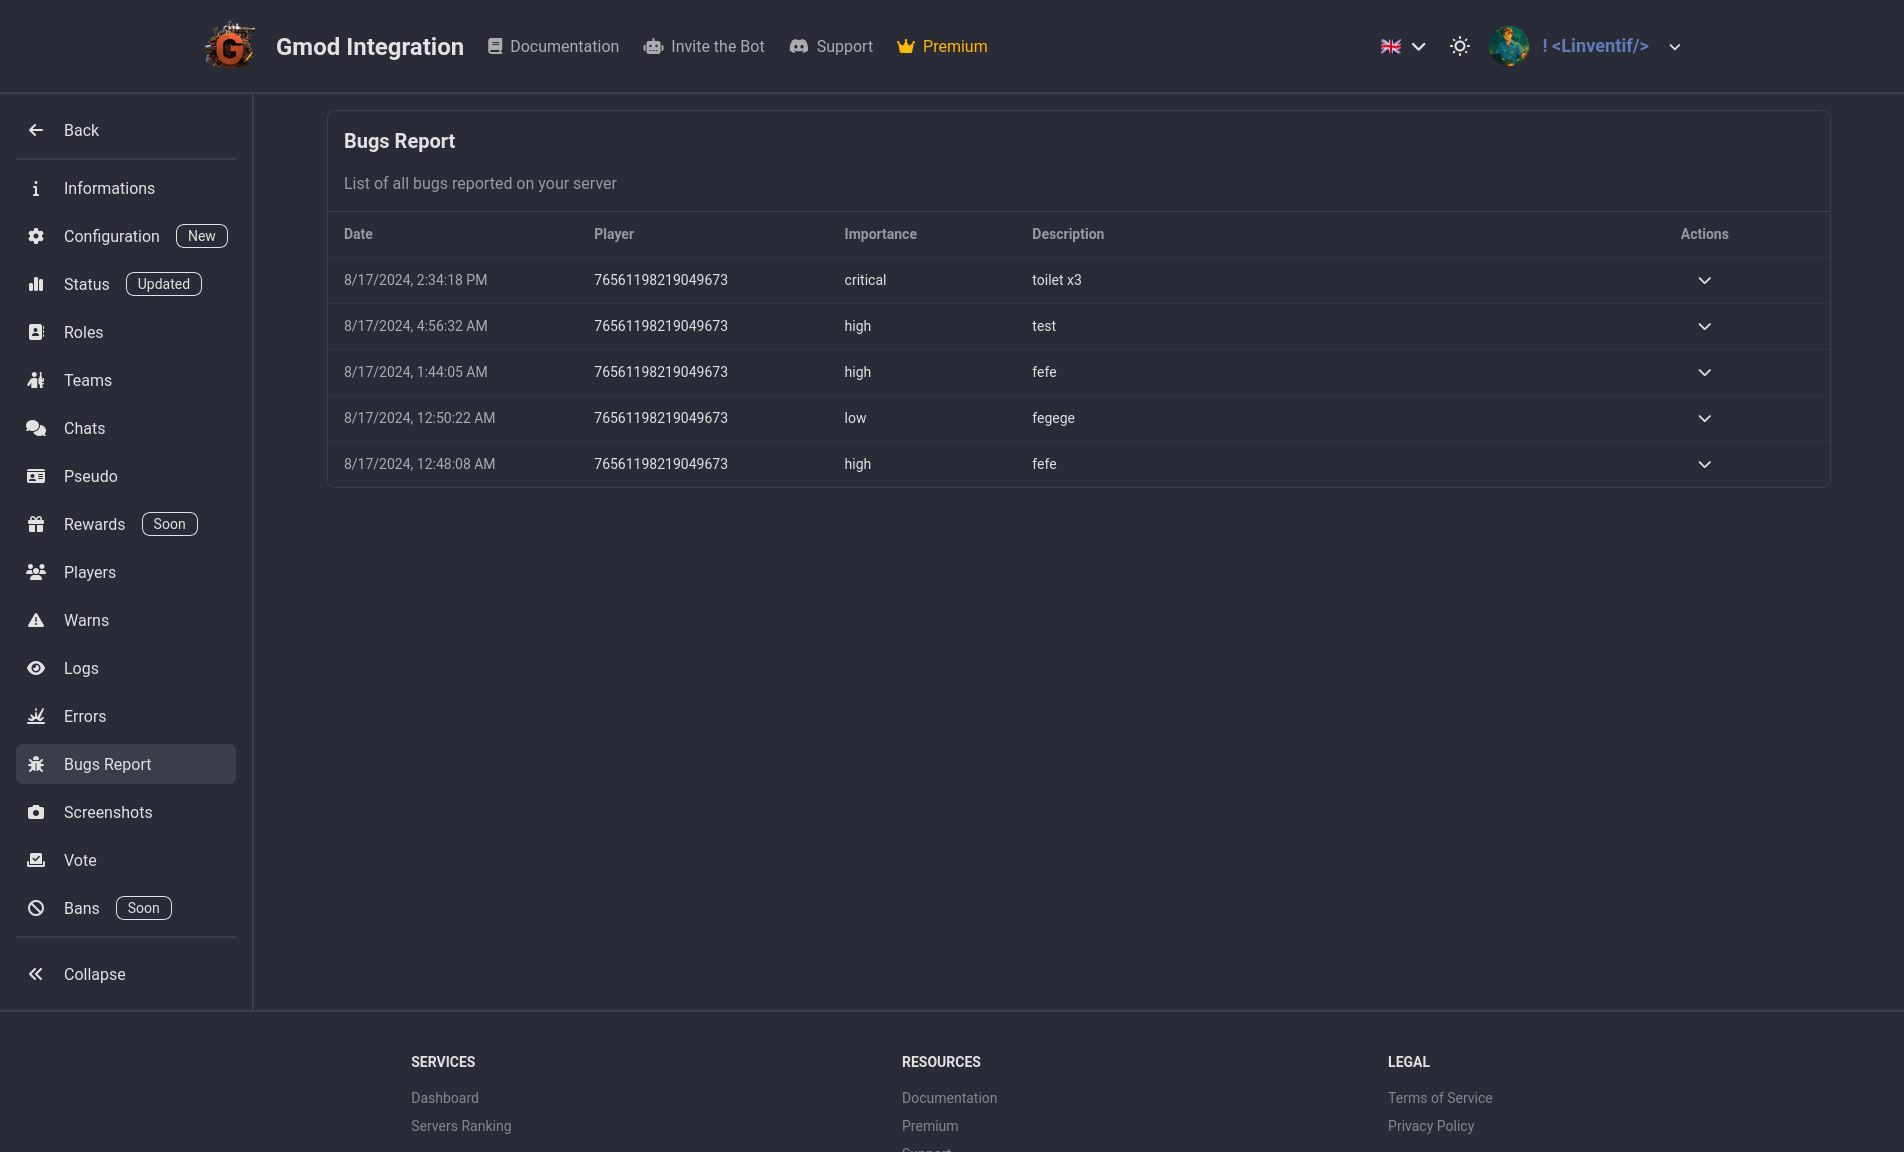1904x1152 pixels.
Task: Open the language flag dropdown
Action: click(1402, 46)
